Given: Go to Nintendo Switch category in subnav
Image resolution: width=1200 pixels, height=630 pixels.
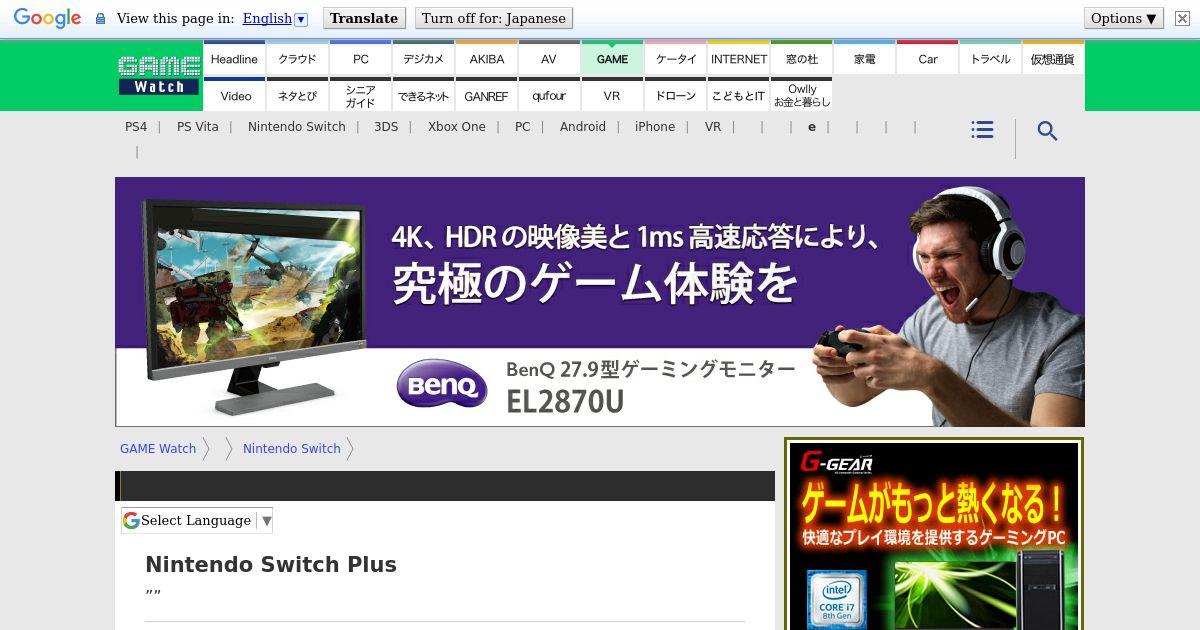Looking at the screenshot, I should pyautogui.click(x=297, y=127).
